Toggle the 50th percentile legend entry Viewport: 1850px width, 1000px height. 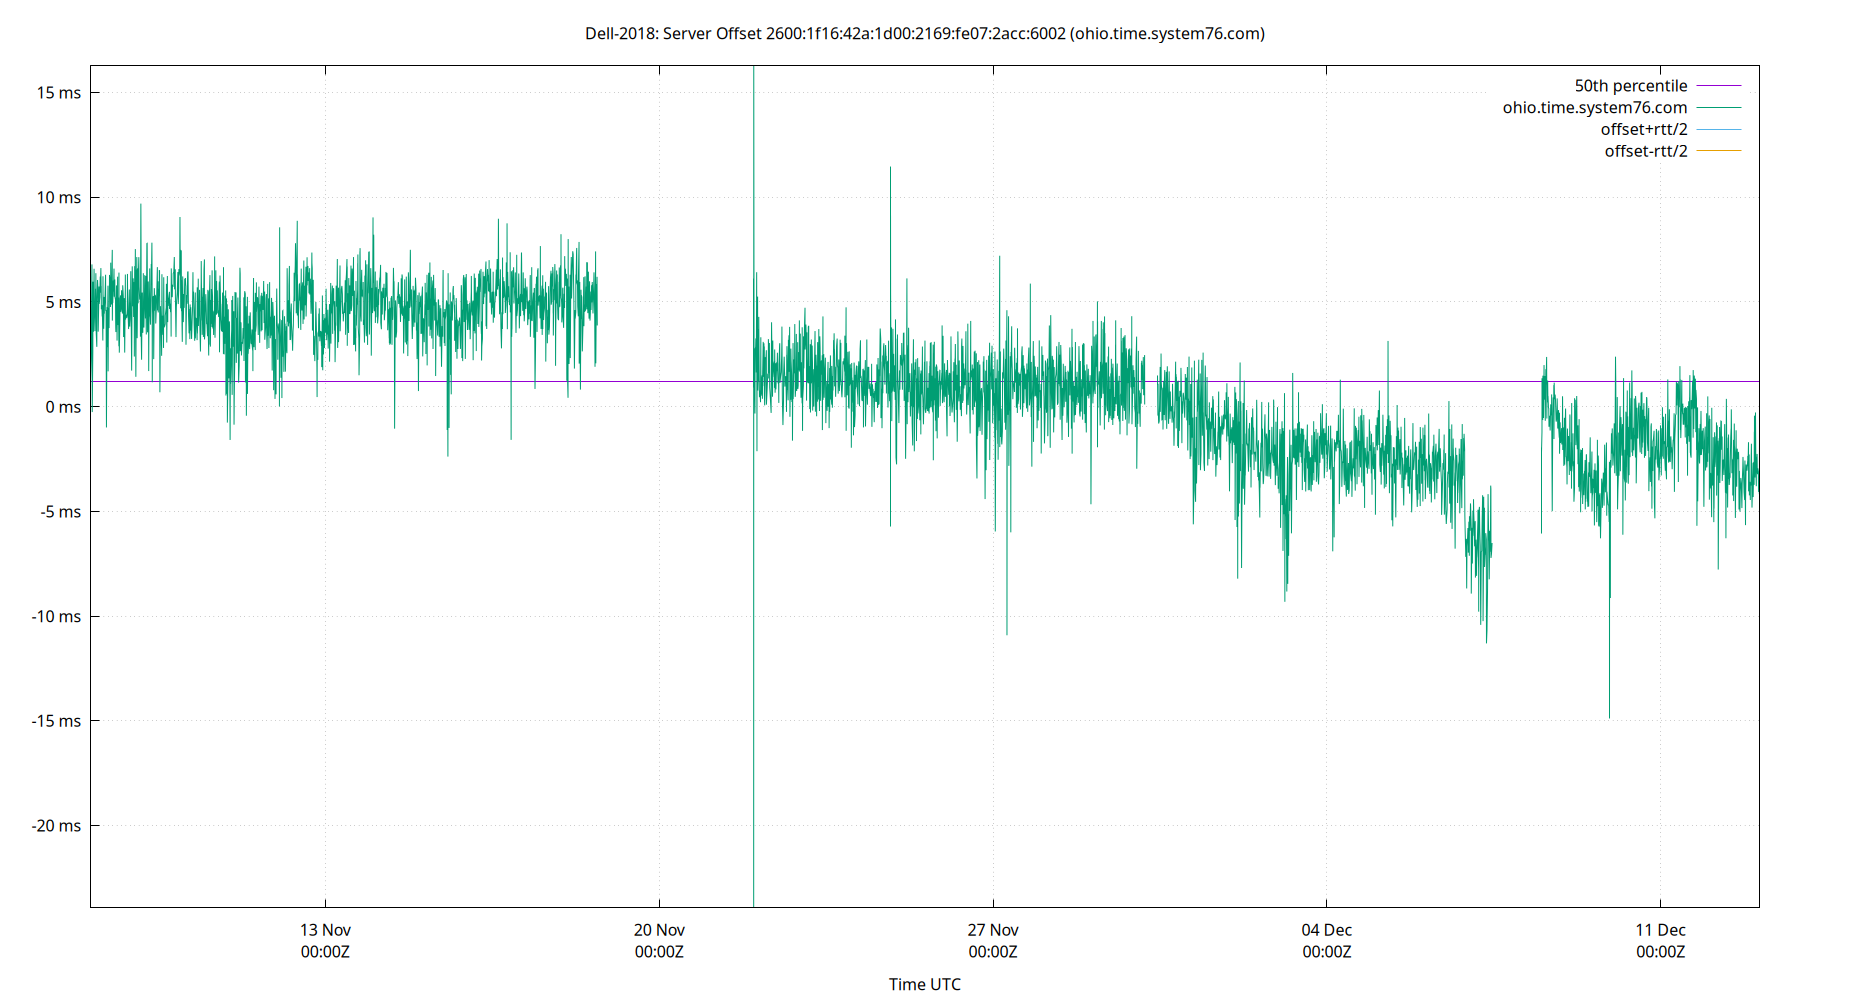[1631, 85]
